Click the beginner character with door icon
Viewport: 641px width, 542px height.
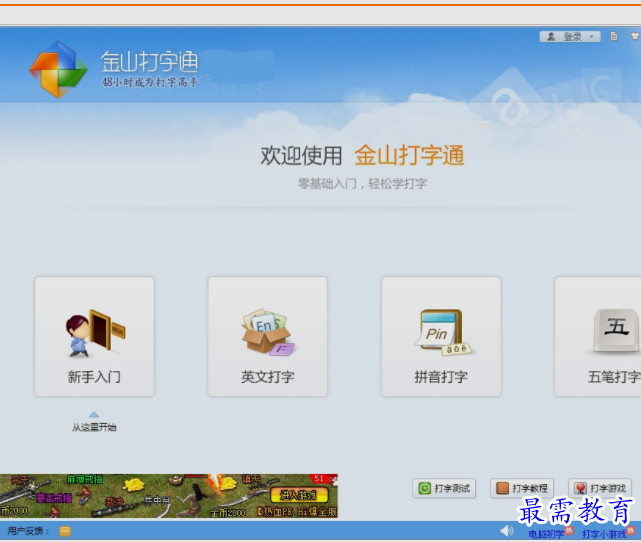tap(95, 334)
